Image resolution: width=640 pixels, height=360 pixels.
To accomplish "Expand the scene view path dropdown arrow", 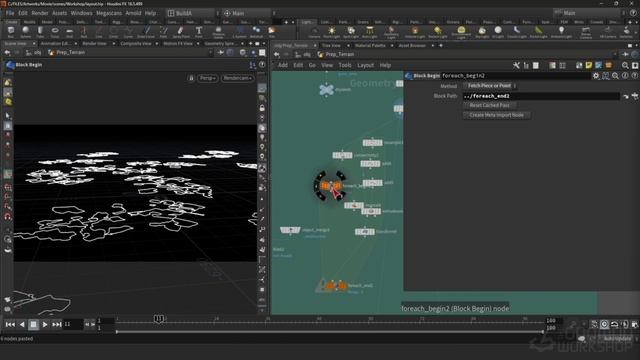I will point(210,52).
